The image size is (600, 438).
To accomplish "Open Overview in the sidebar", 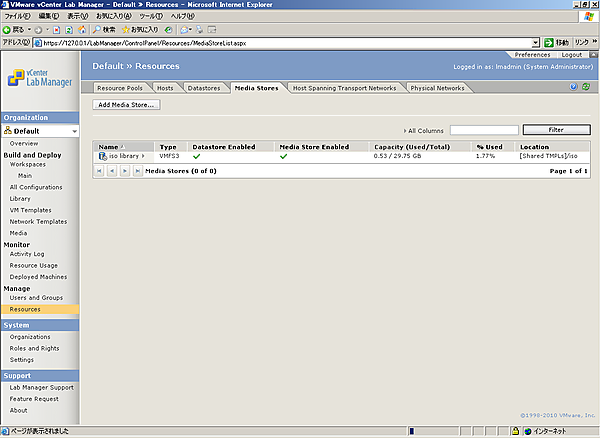I will tap(24, 143).
